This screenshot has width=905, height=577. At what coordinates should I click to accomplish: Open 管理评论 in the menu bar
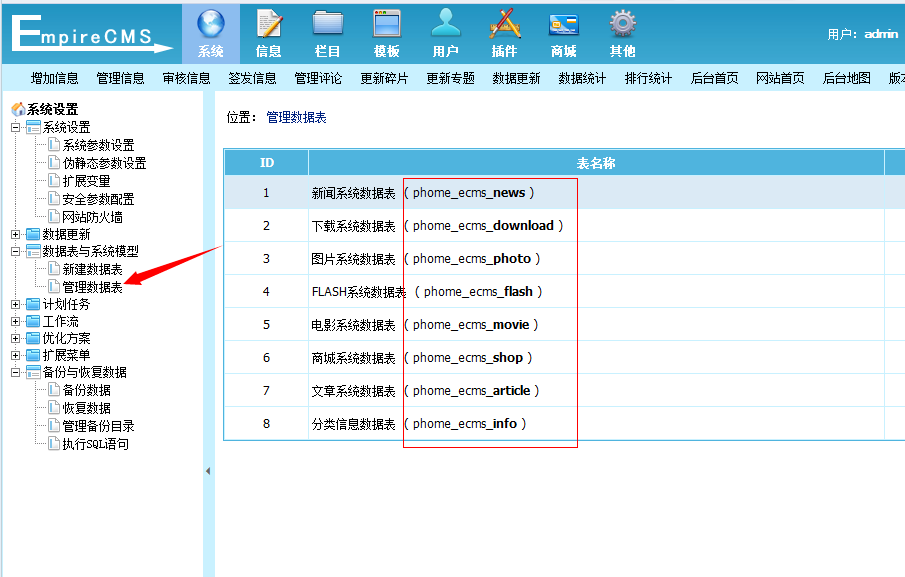click(x=318, y=78)
